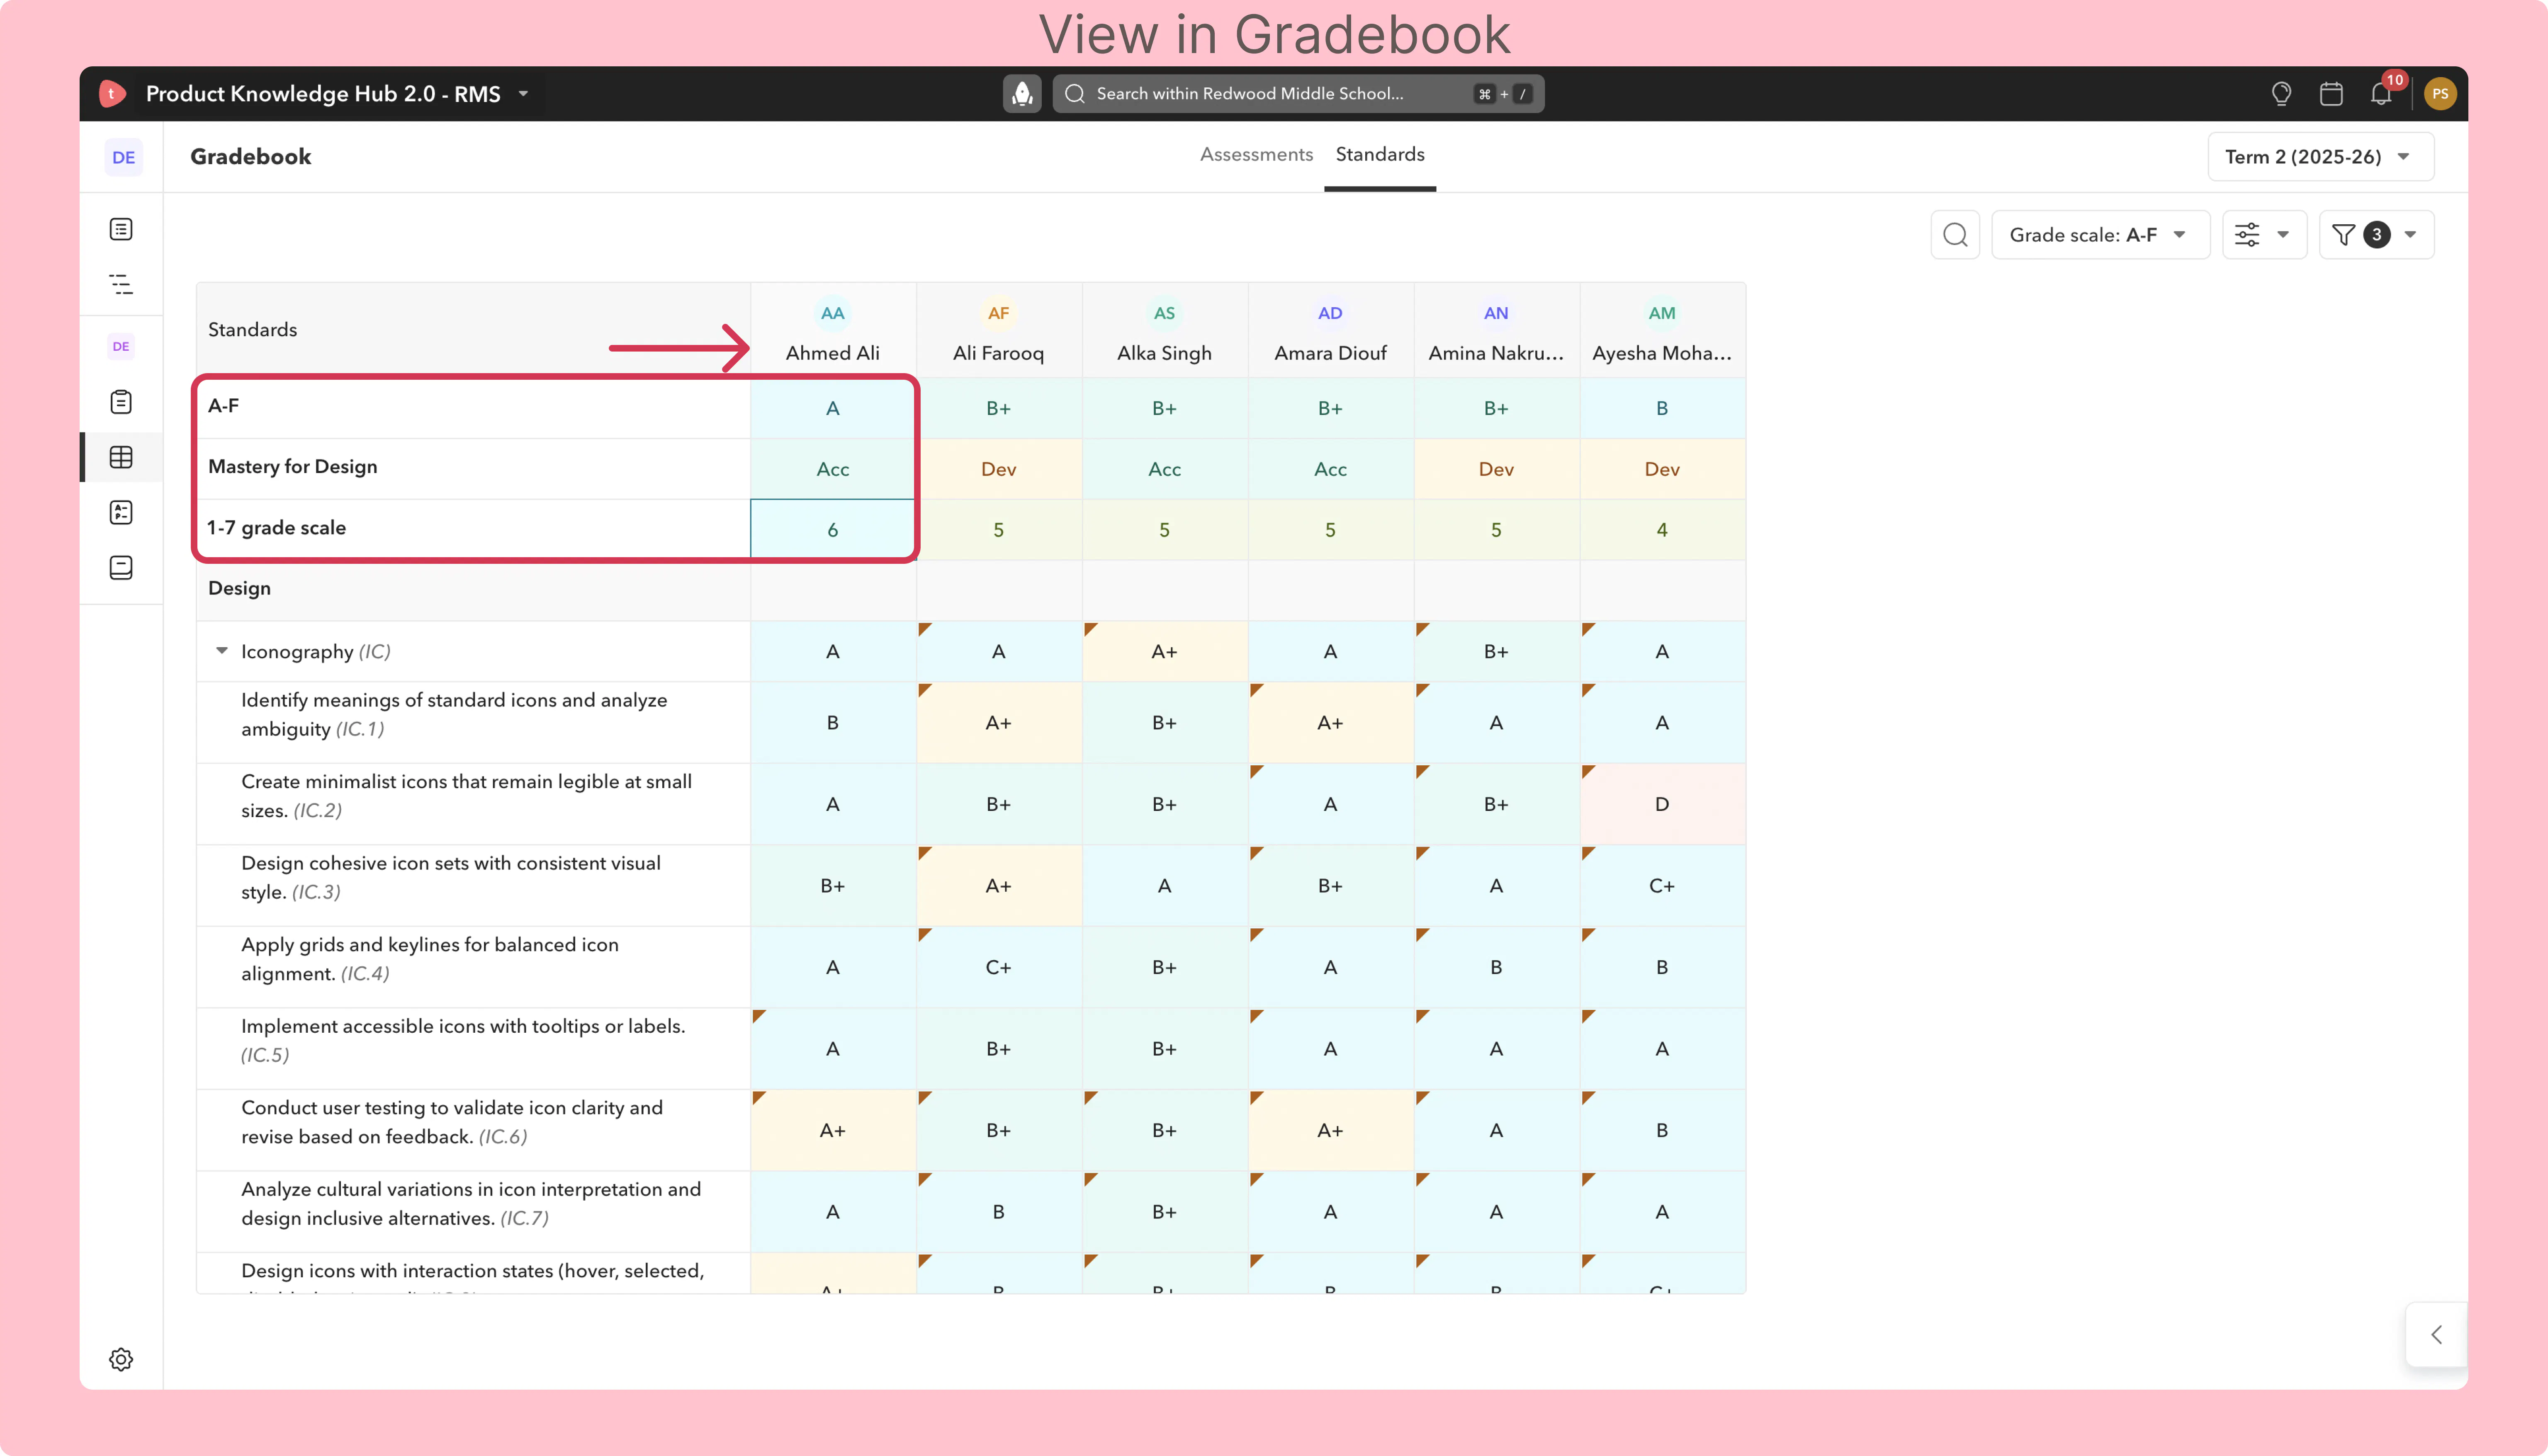Click the DE class badge at the top of the sidebar

pos(123,157)
